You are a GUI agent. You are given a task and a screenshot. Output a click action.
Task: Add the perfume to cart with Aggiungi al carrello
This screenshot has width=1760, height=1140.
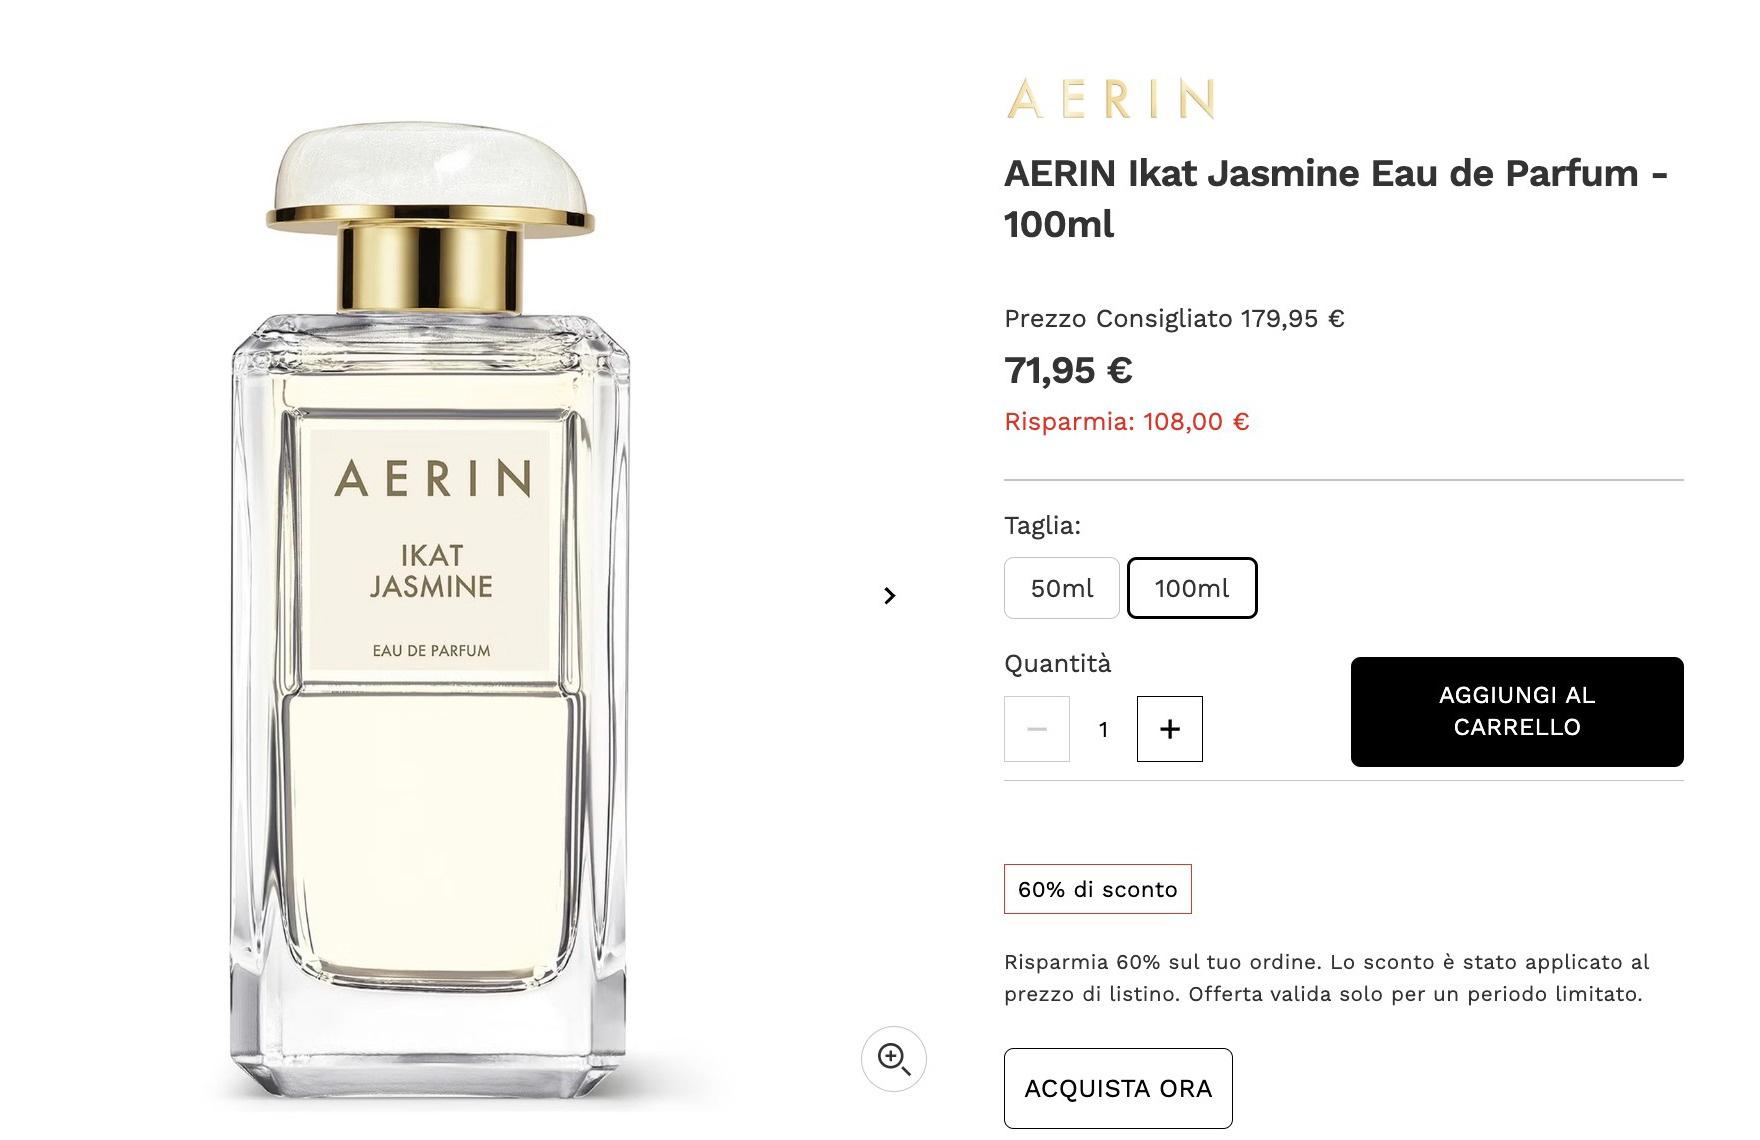point(1517,712)
